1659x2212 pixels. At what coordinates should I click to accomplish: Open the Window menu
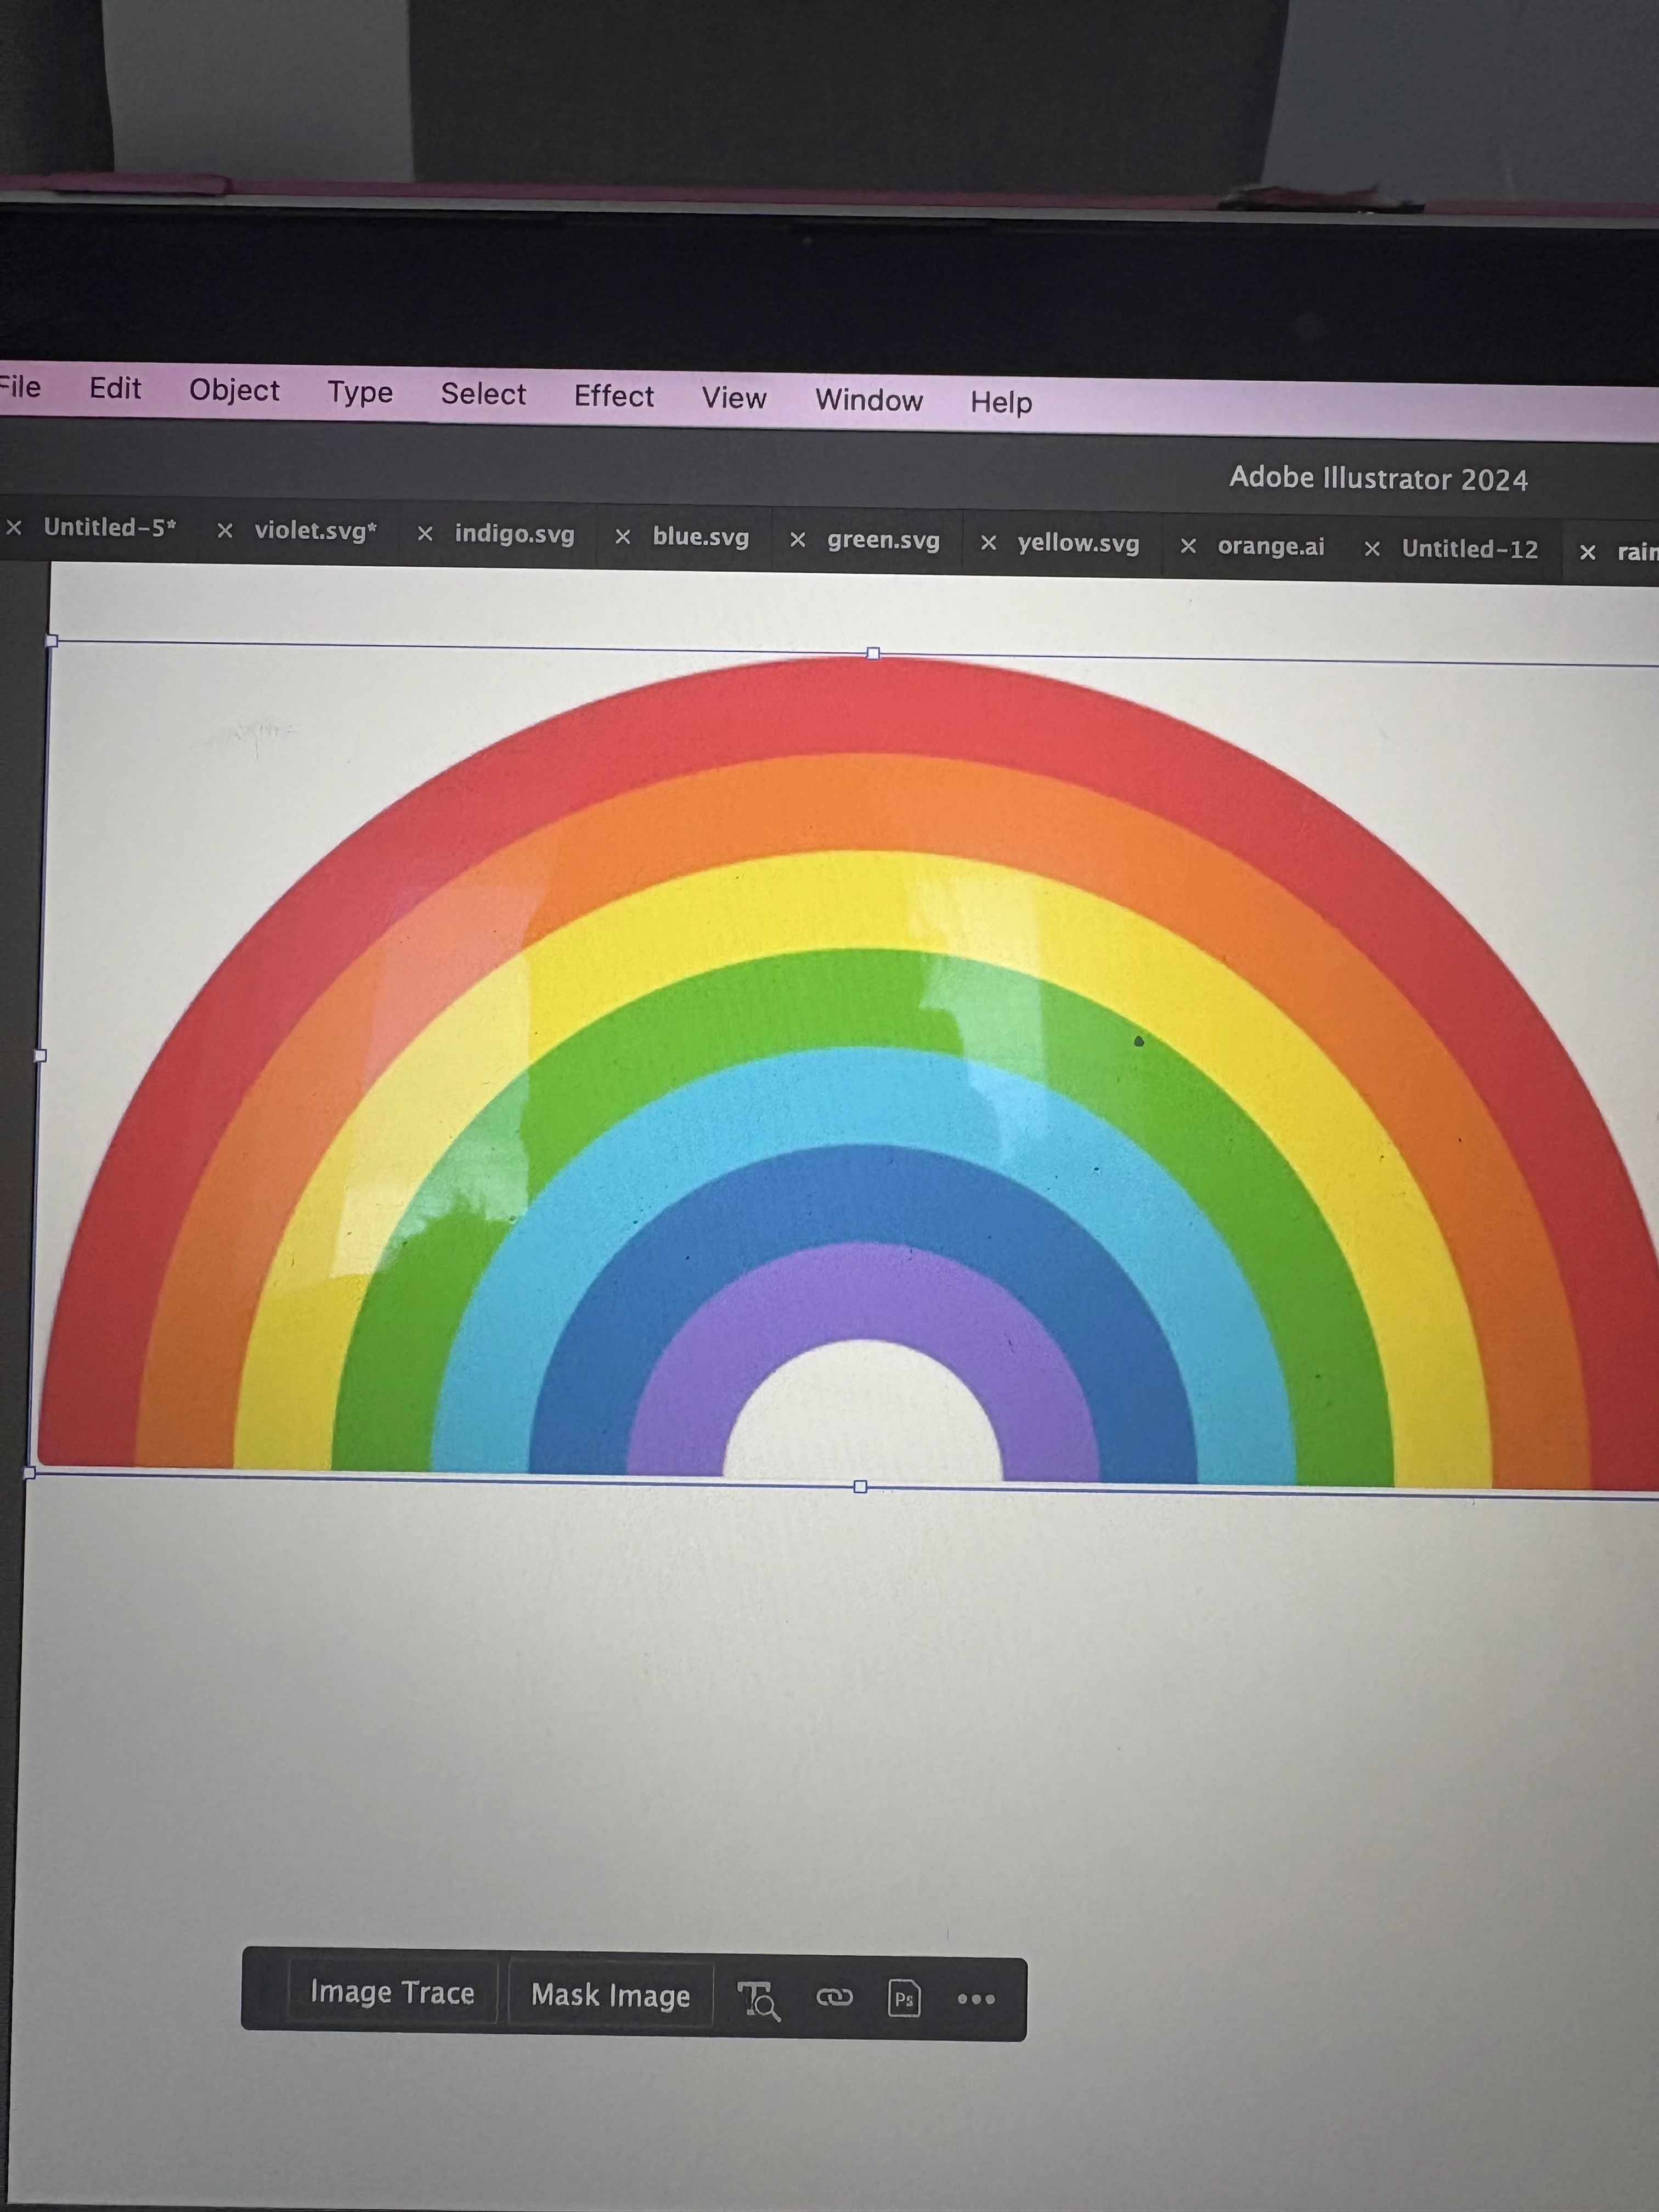868,400
